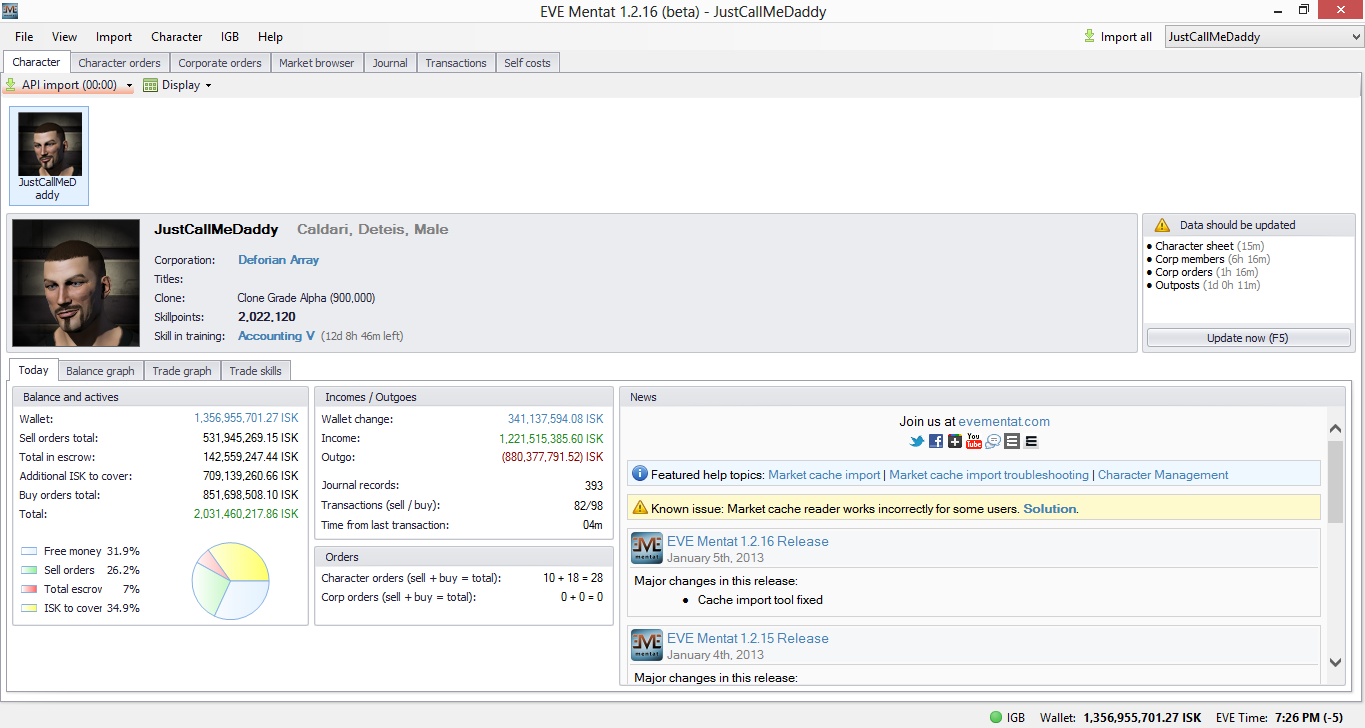Click the API import download icon
The height and width of the screenshot is (728, 1365).
pos(11,85)
